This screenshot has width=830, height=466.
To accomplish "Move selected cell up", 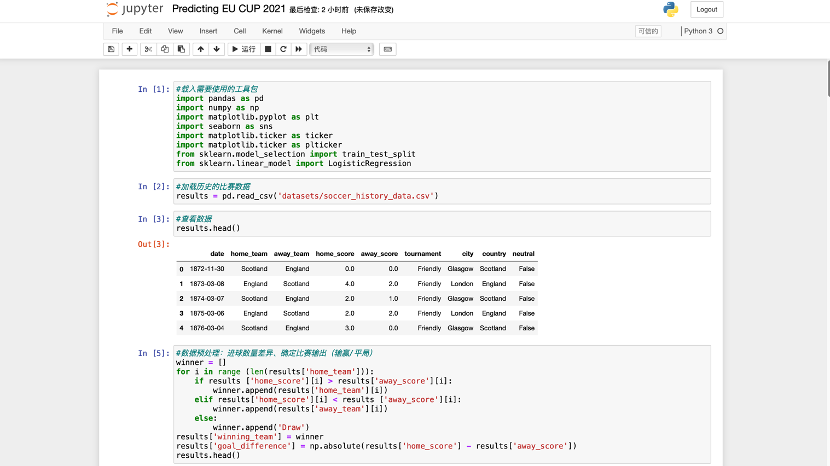I will coord(201,49).
